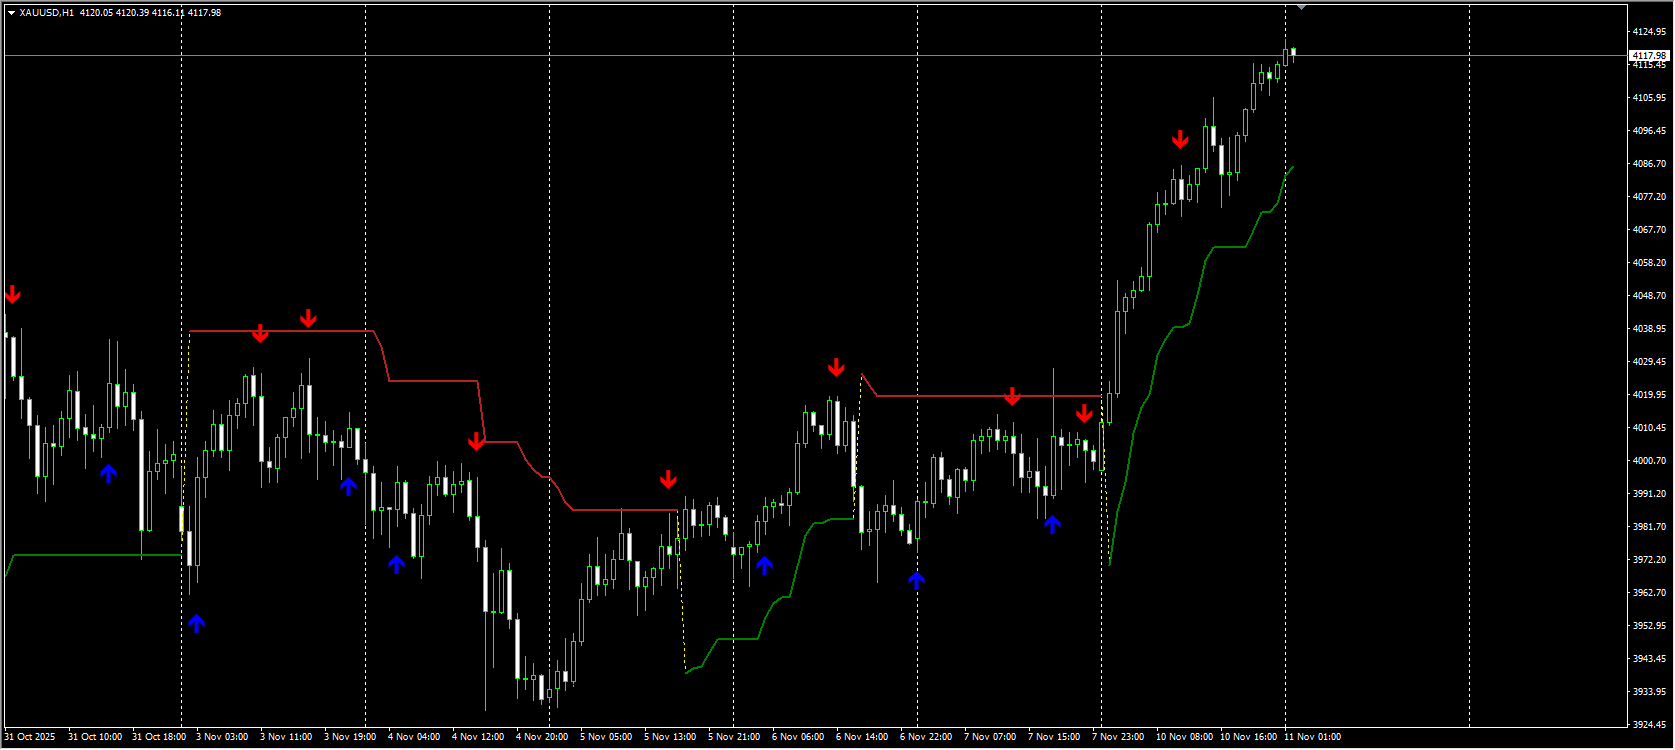Click the red down arrow at chart's far left edge
Viewport: 1675px width, 750px height.
(x=12, y=294)
